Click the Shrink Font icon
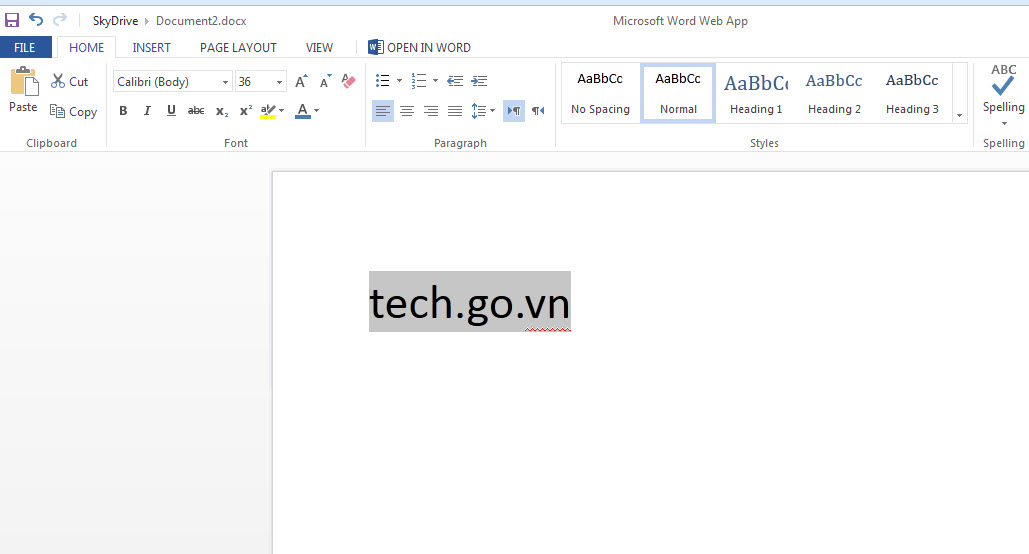This screenshot has height=554, width=1029. point(326,81)
